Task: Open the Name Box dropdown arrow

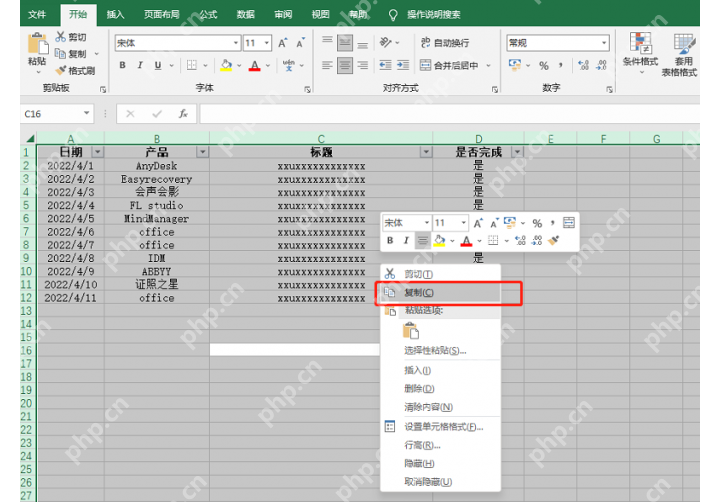Action: (86, 113)
